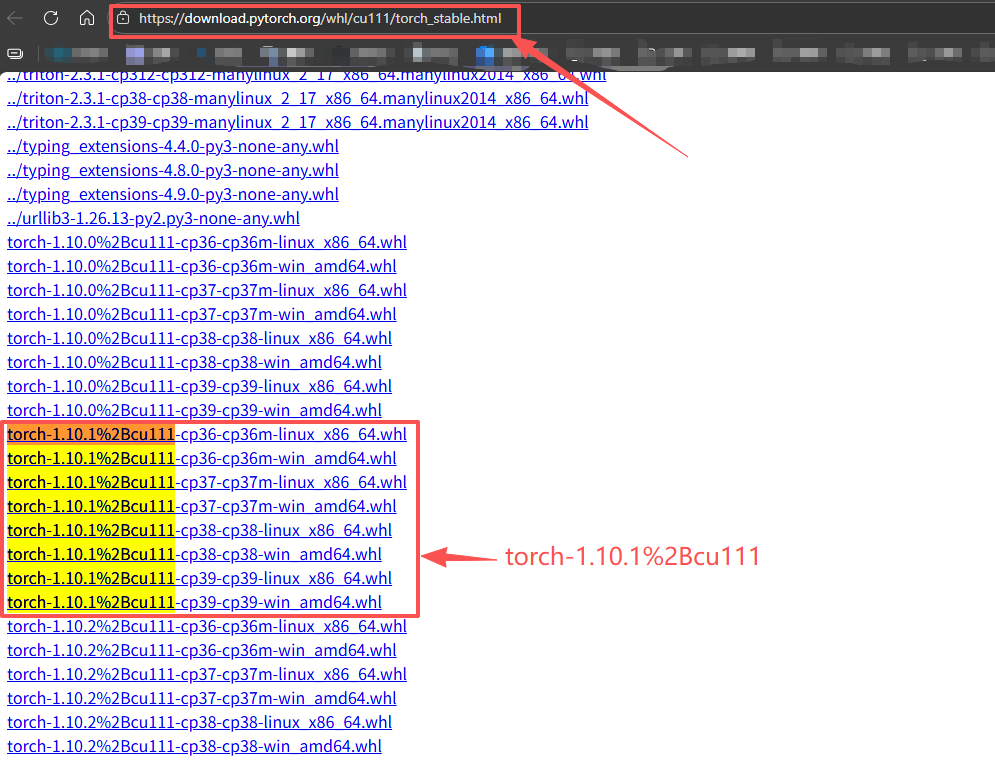Download torch-1.10.1 cu111 cp39 linux wheel
The height and width of the screenshot is (761, 995).
pyautogui.click(x=199, y=578)
